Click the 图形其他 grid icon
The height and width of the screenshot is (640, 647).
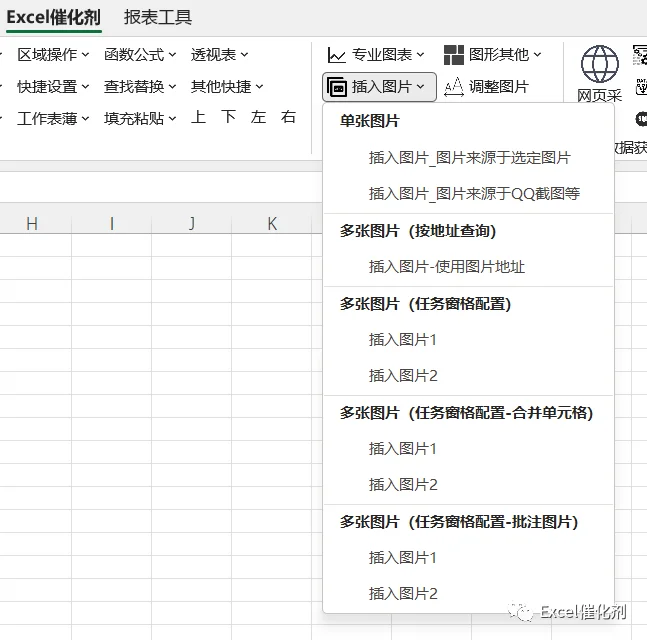point(454,55)
